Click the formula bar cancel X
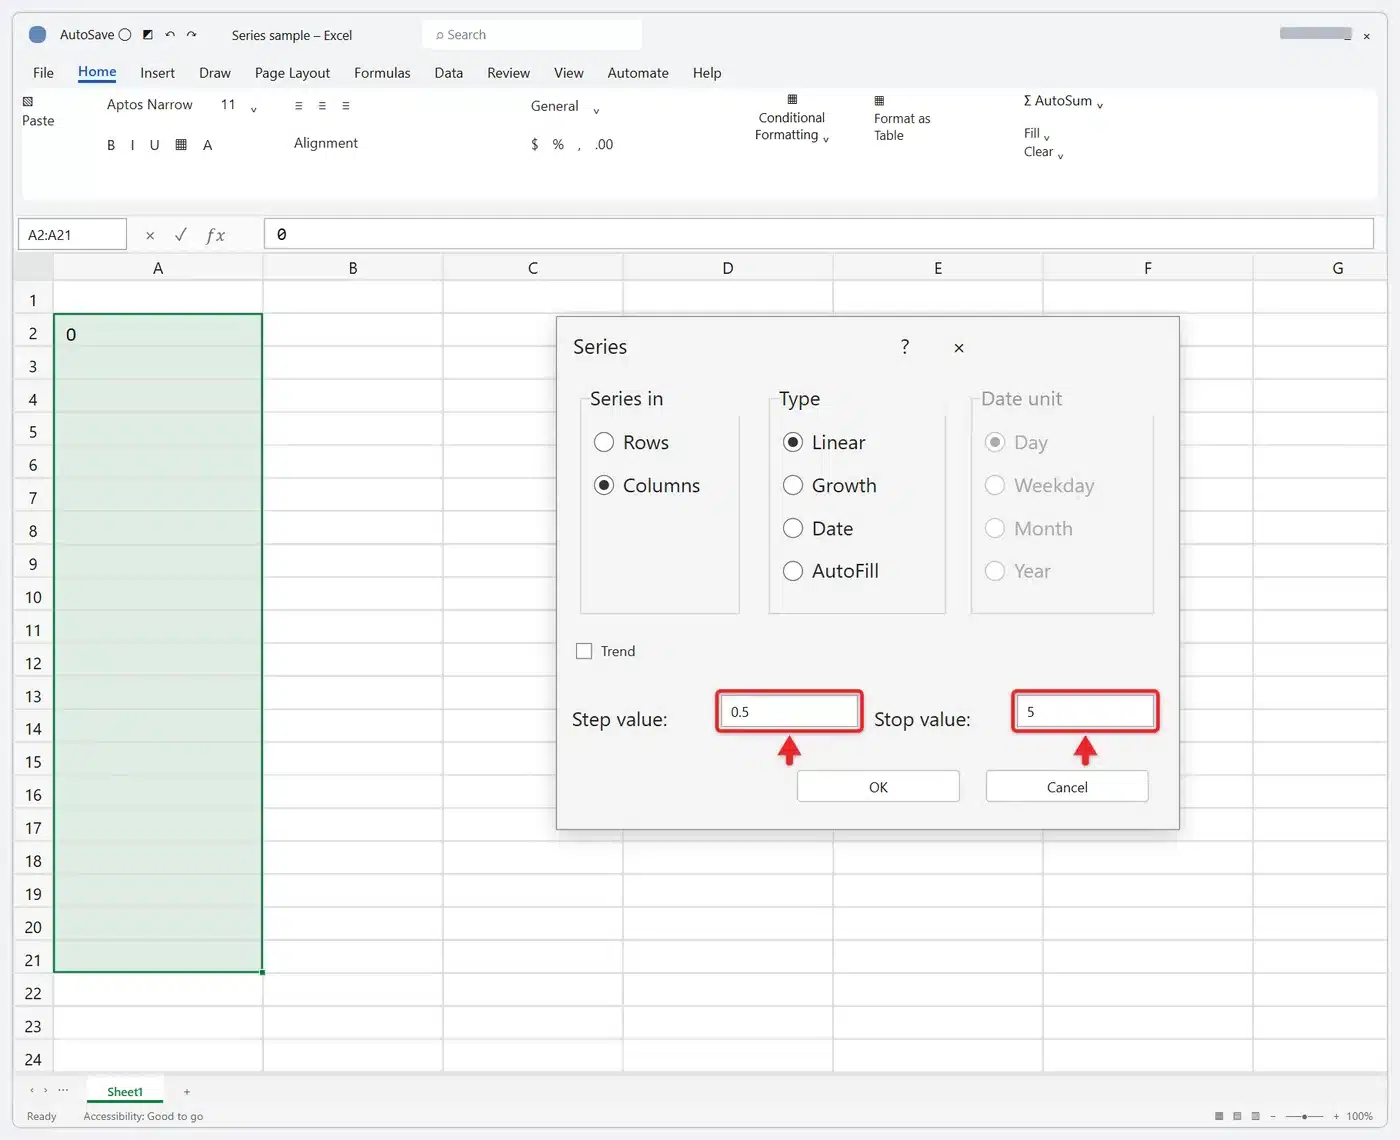The image size is (1400, 1140). [150, 236]
